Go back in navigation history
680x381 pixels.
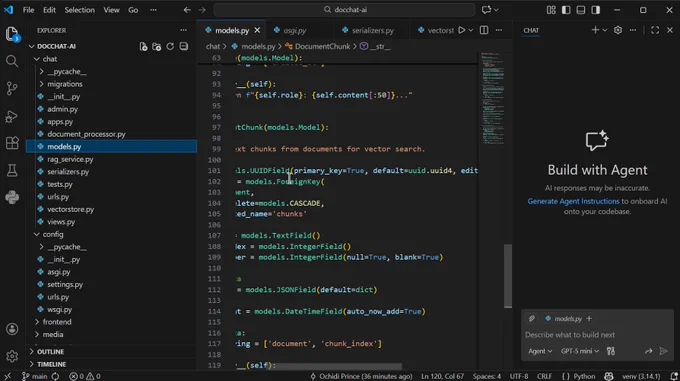[x=187, y=10]
